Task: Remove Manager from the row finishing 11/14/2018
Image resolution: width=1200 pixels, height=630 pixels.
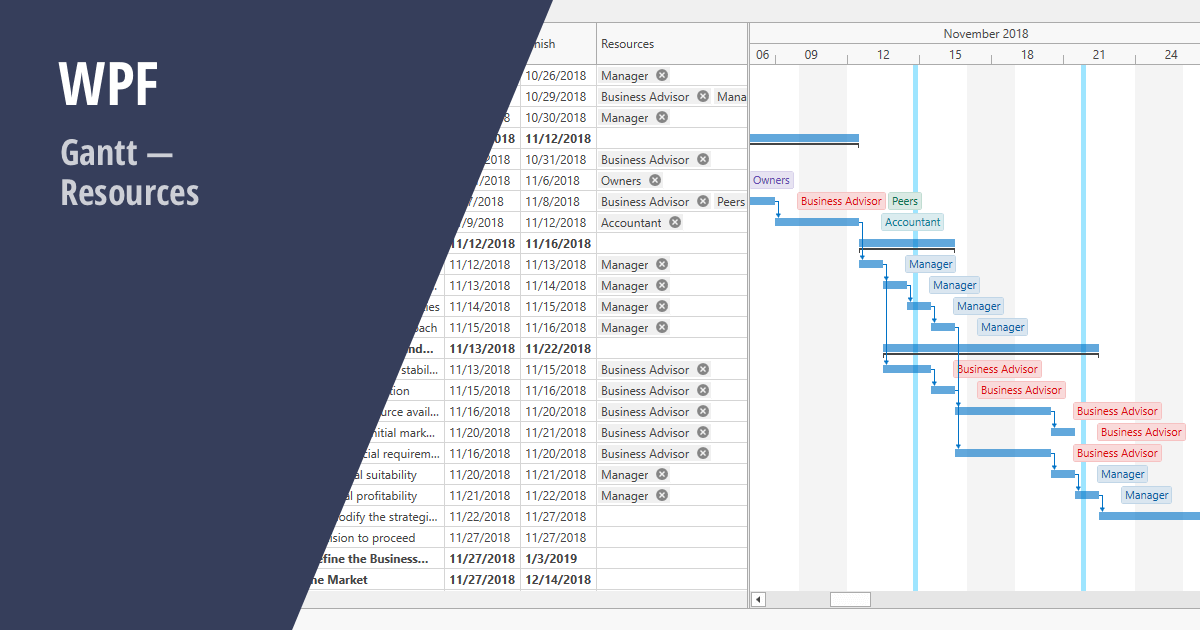Action: (662, 285)
